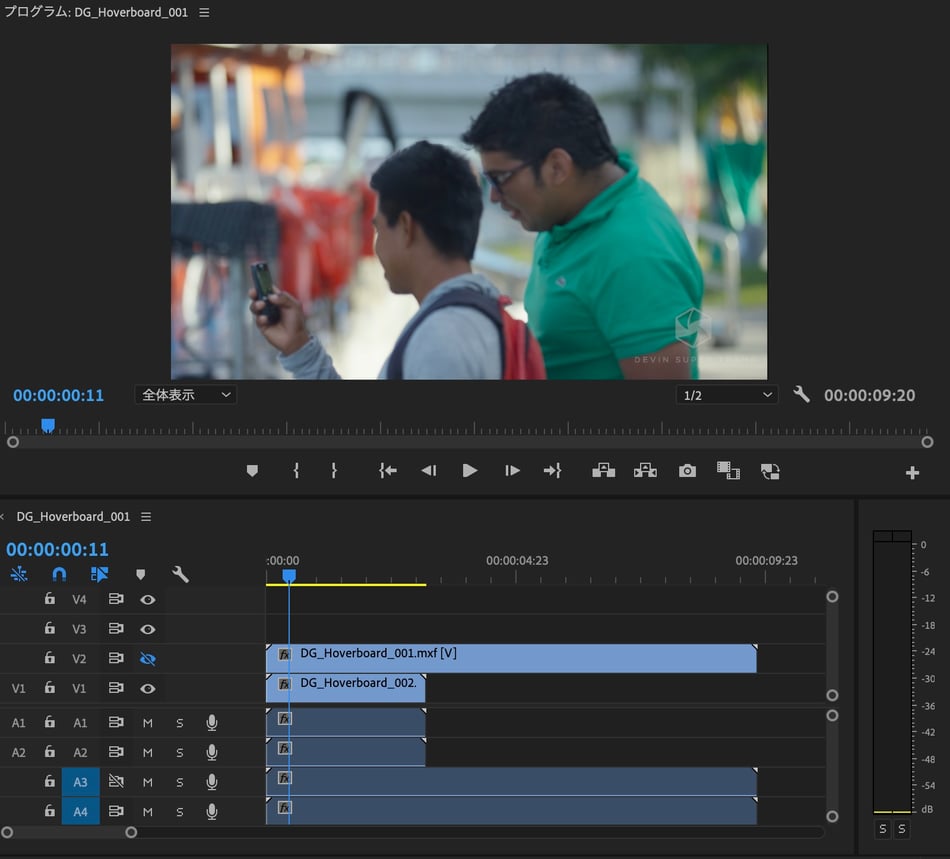Show the hidden V2 track output
The image size is (950, 859).
148,659
